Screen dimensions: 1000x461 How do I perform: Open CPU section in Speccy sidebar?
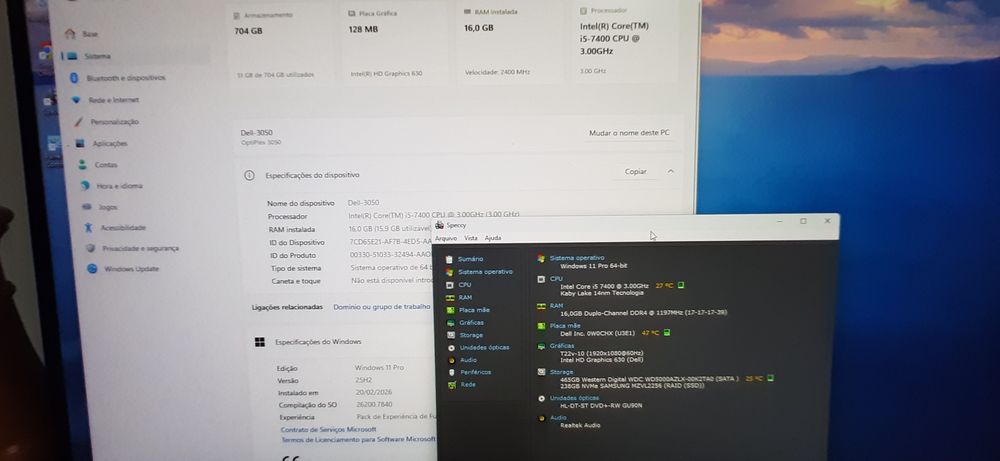coord(464,284)
